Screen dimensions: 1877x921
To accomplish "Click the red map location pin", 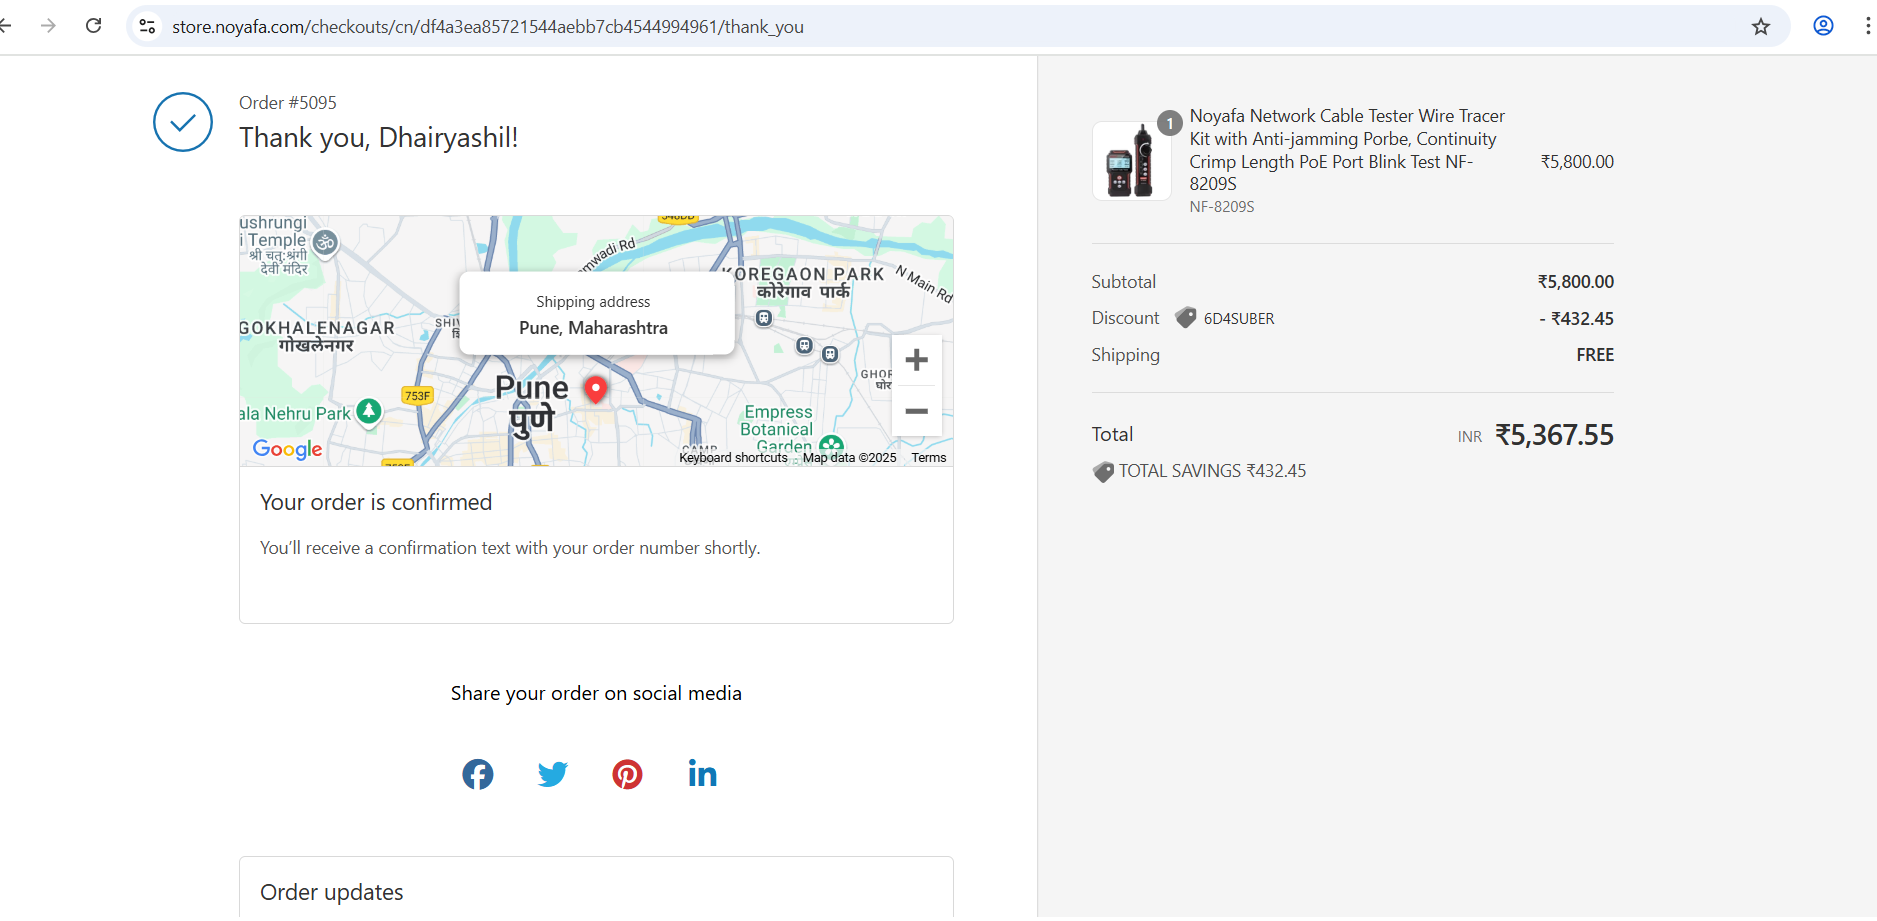I will pyautogui.click(x=596, y=389).
